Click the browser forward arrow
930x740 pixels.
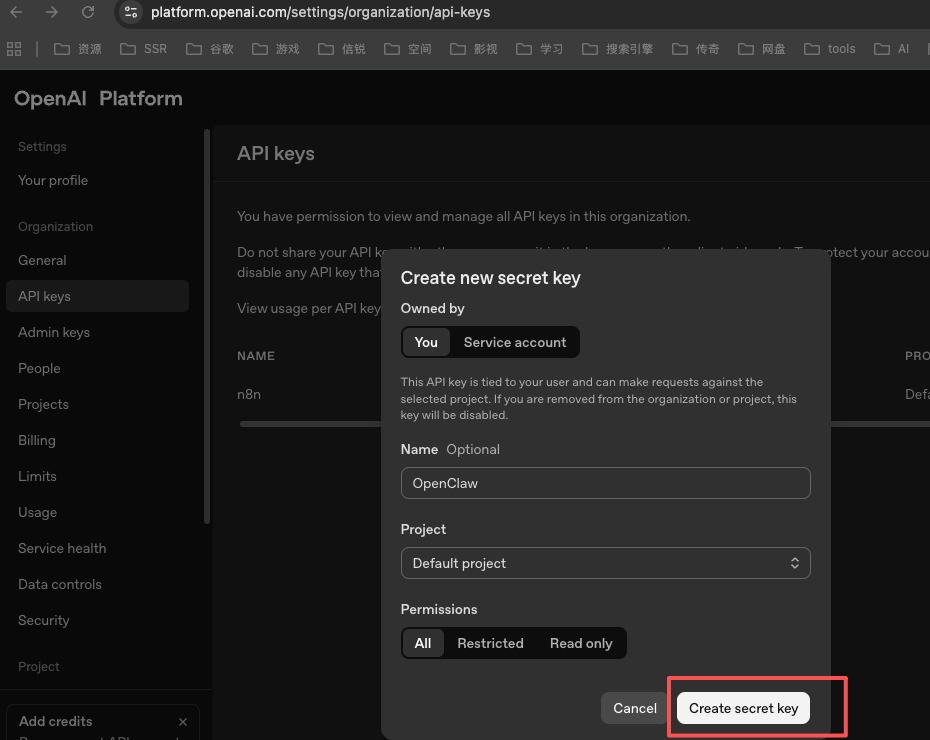click(x=52, y=13)
